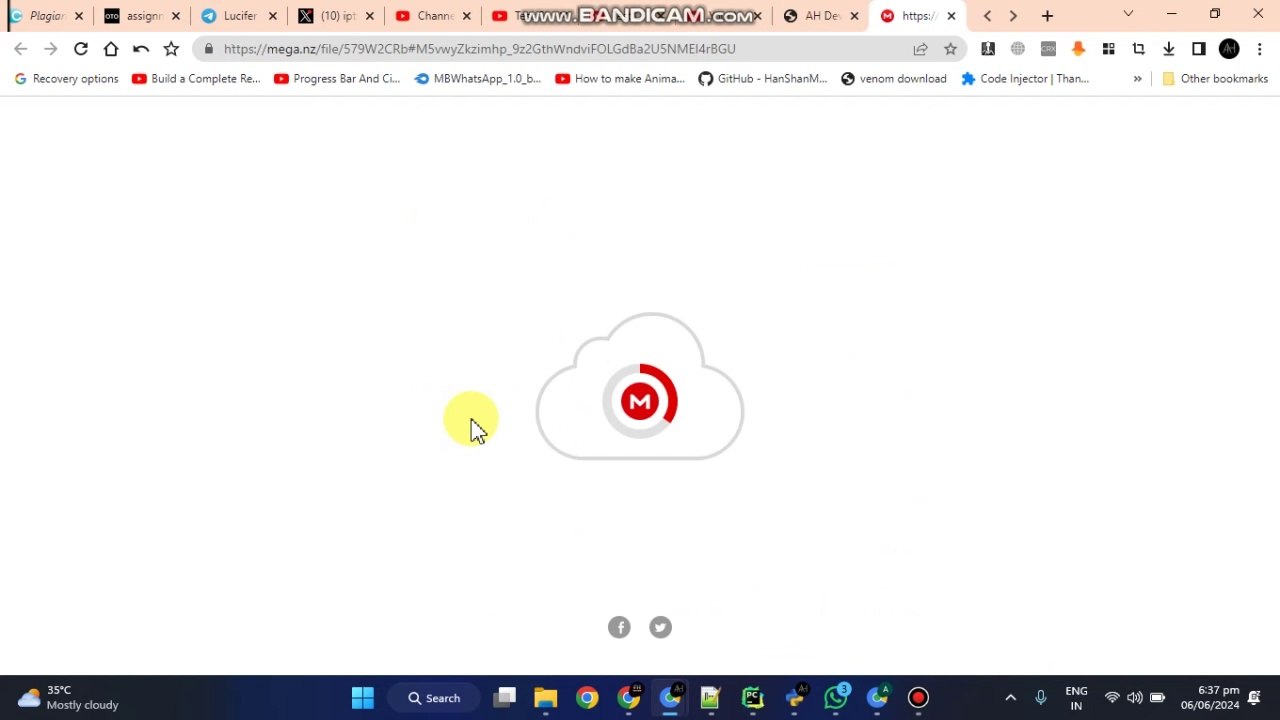The width and height of the screenshot is (1280, 720).
Task: Open a new tab with the plus button
Action: (1047, 16)
